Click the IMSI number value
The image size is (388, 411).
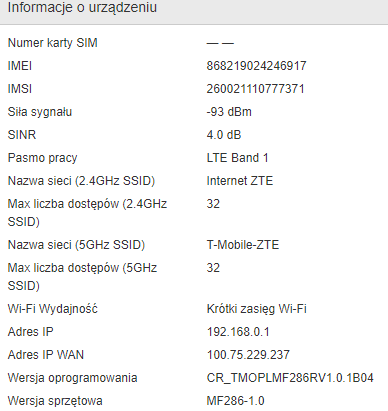(x=255, y=89)
